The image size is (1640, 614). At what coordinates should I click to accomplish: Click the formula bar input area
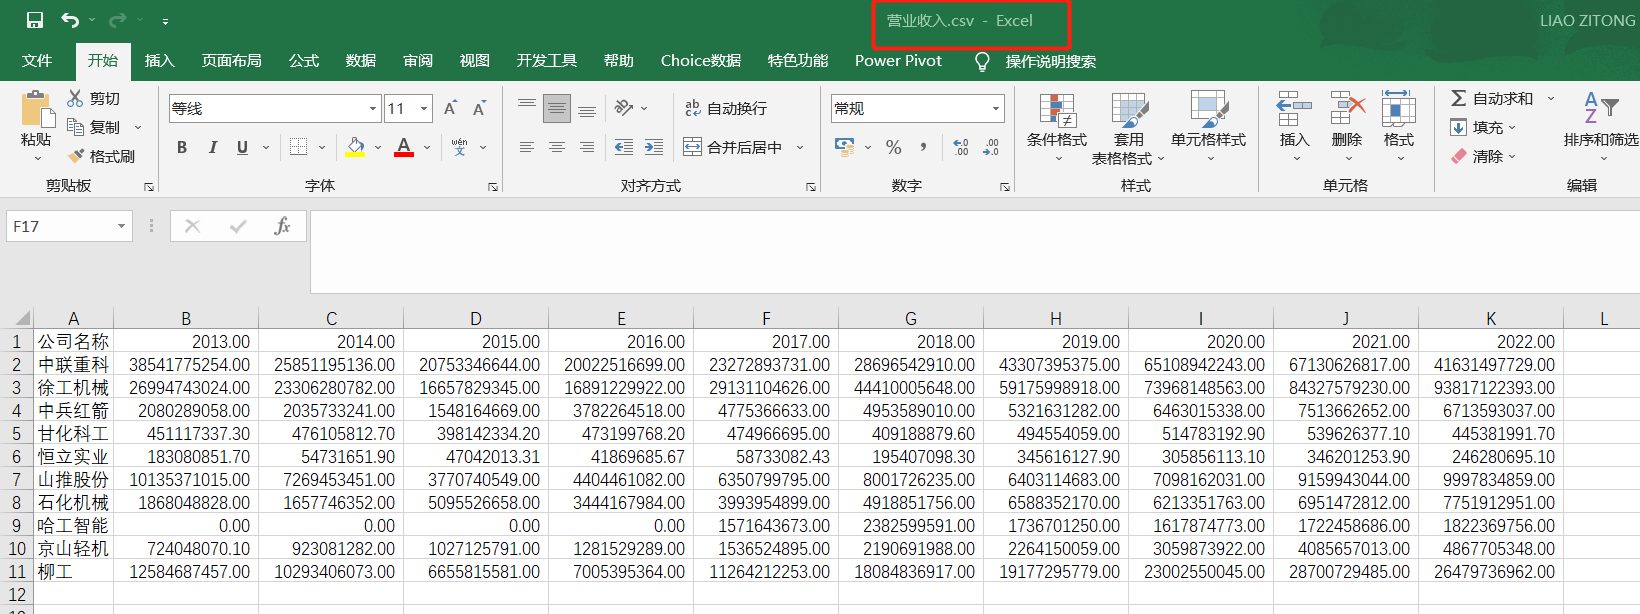pyautogui.click(x=974, y=251)
